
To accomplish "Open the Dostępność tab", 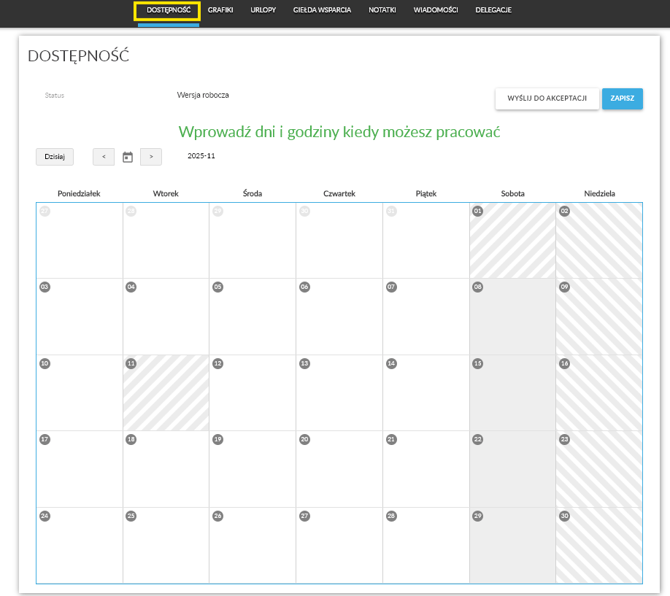I will [167, 10].
